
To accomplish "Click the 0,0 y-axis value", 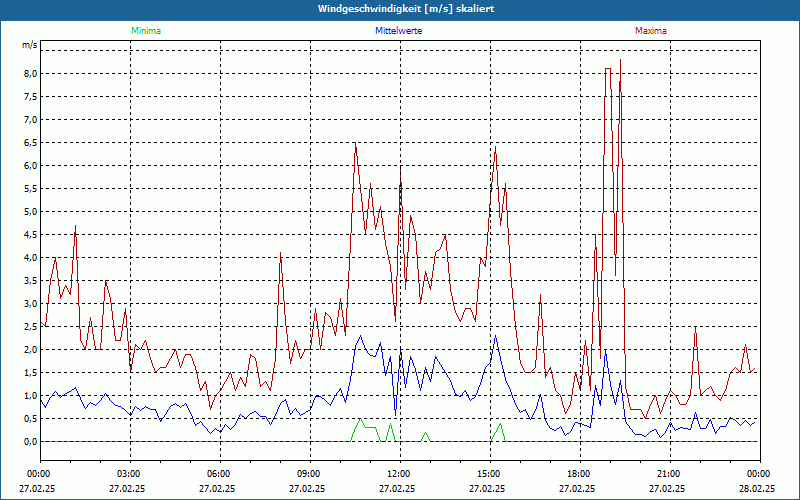I will pos(31,441).
